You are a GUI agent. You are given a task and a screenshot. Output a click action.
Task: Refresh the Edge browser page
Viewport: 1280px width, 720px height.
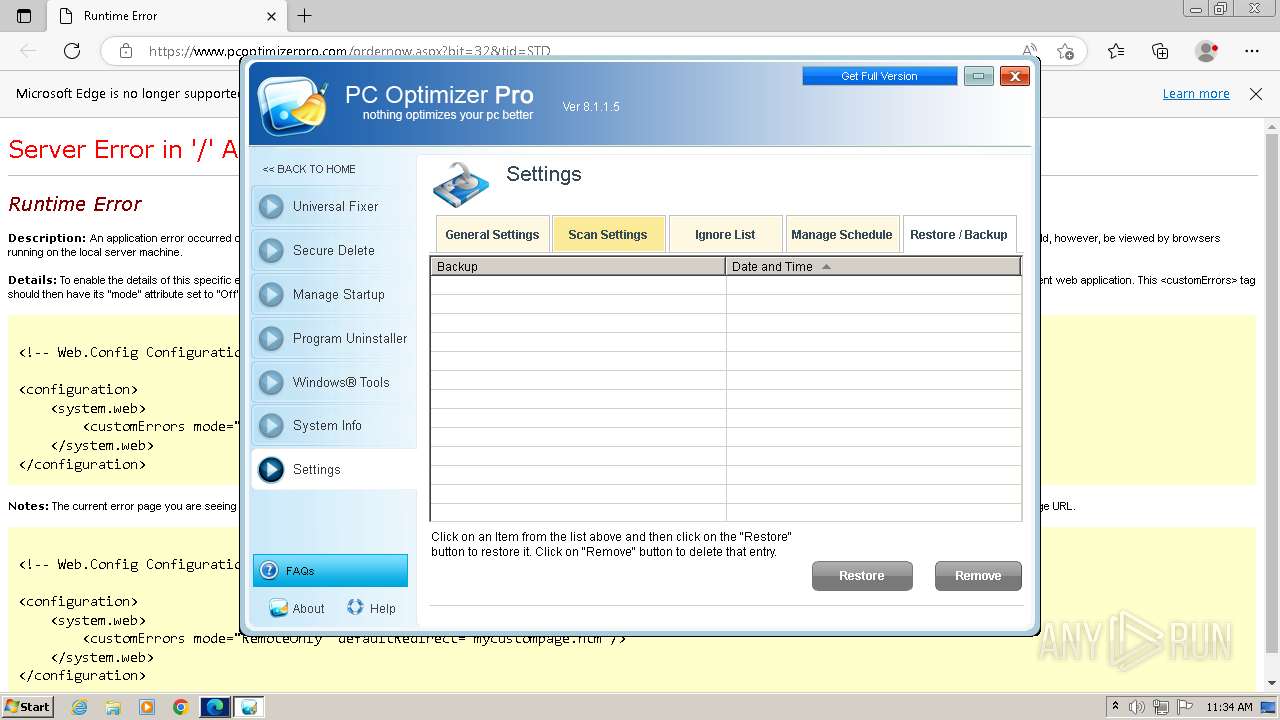(x=72, y=51)
